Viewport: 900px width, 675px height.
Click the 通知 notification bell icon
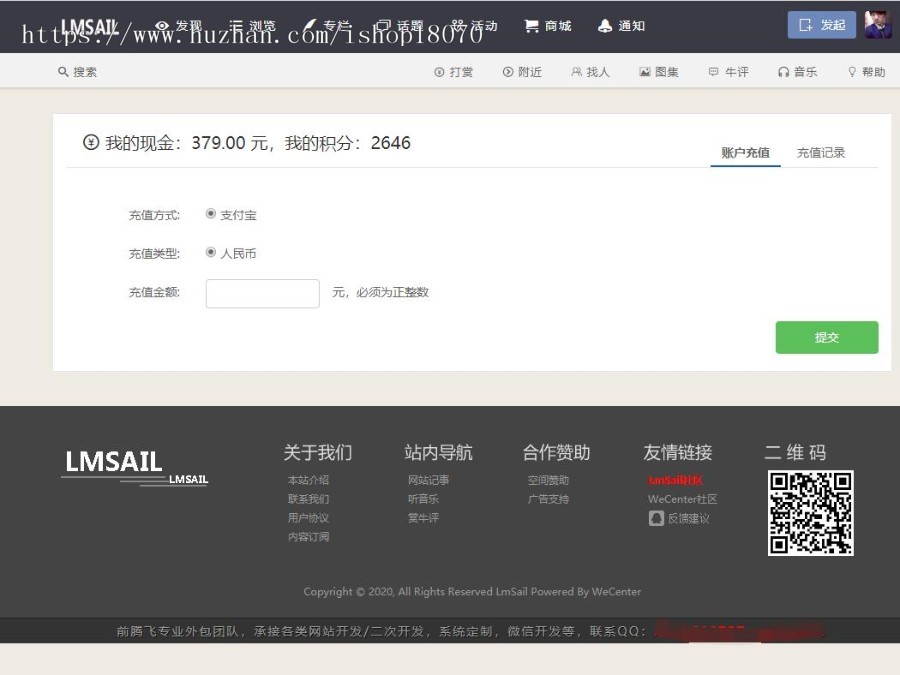pyautogui.click(x=605, y=26)
